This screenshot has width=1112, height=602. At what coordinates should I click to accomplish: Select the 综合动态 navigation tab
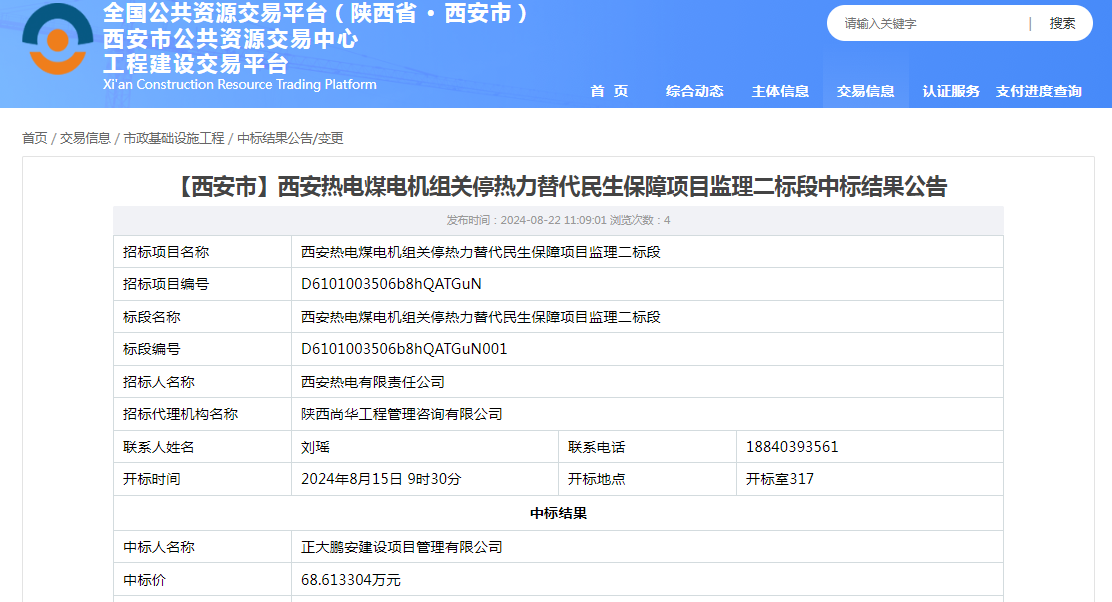(694, 91)
